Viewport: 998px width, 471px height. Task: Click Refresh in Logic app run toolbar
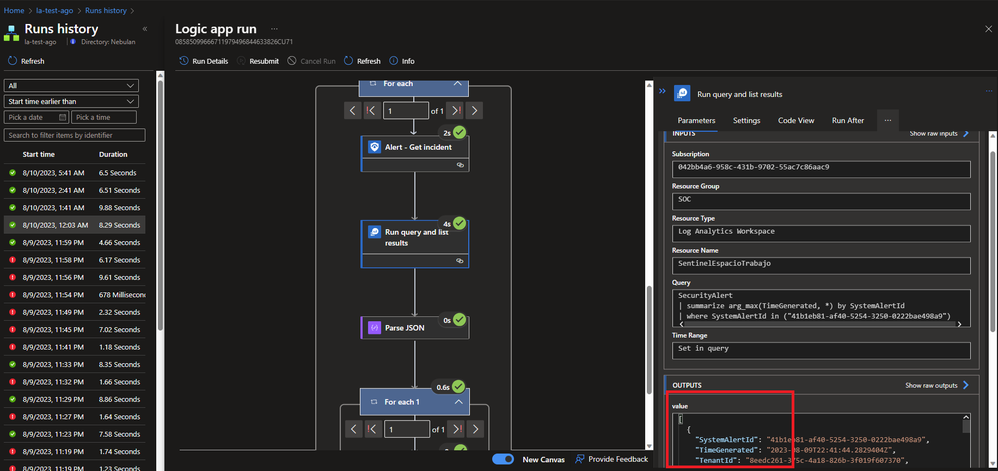coord(362,61)
